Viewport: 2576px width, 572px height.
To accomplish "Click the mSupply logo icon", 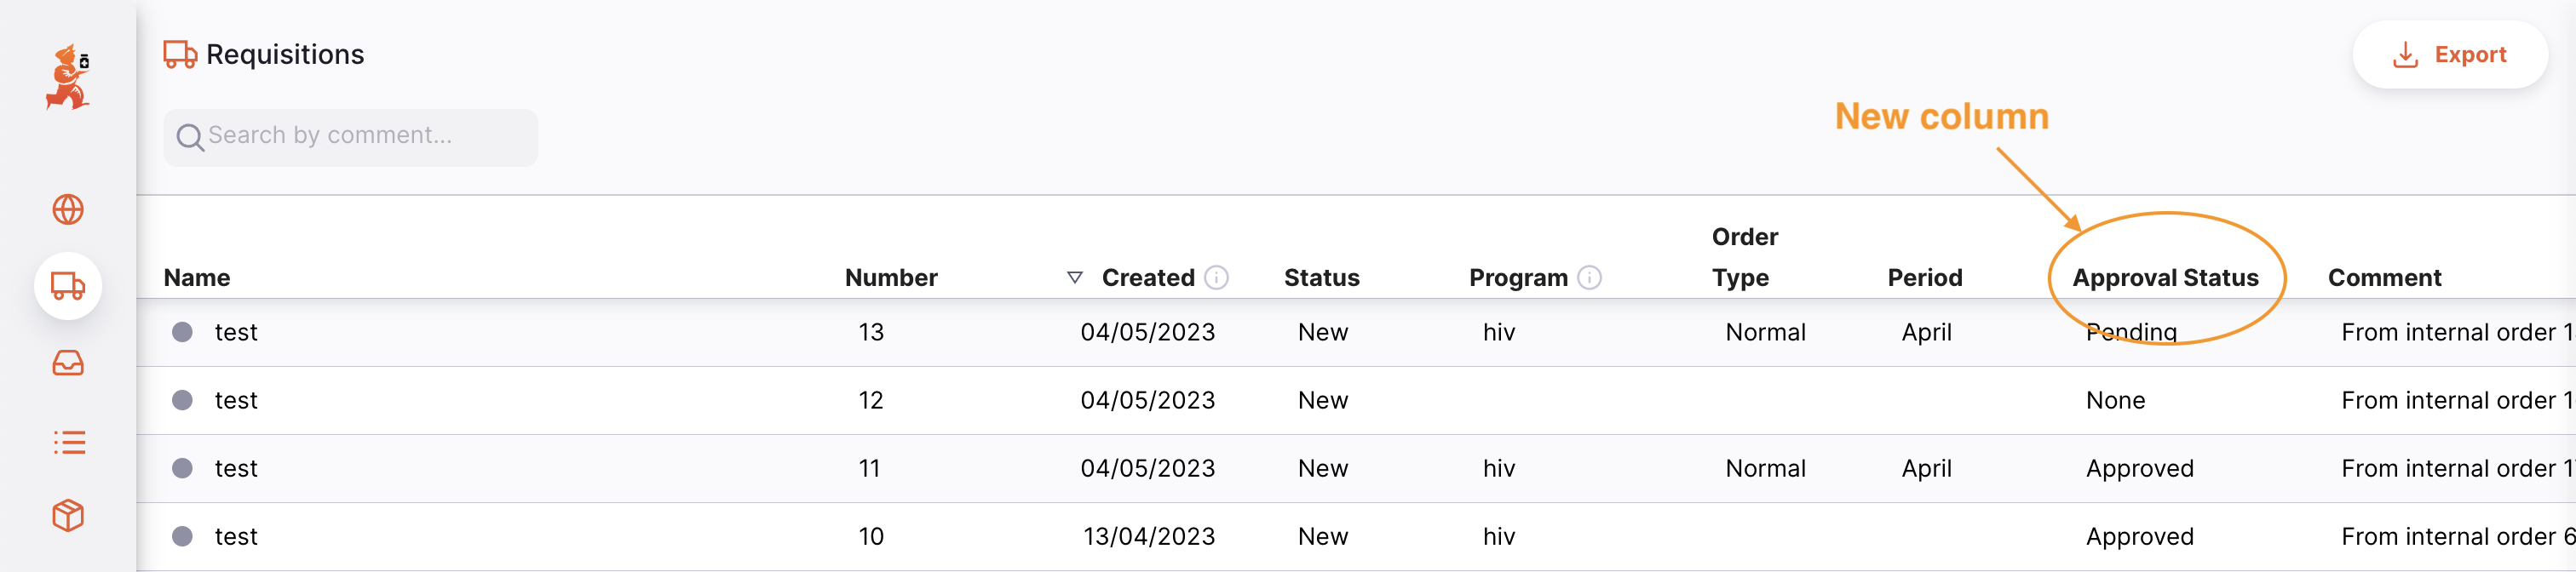I will [x=68, y=77].
